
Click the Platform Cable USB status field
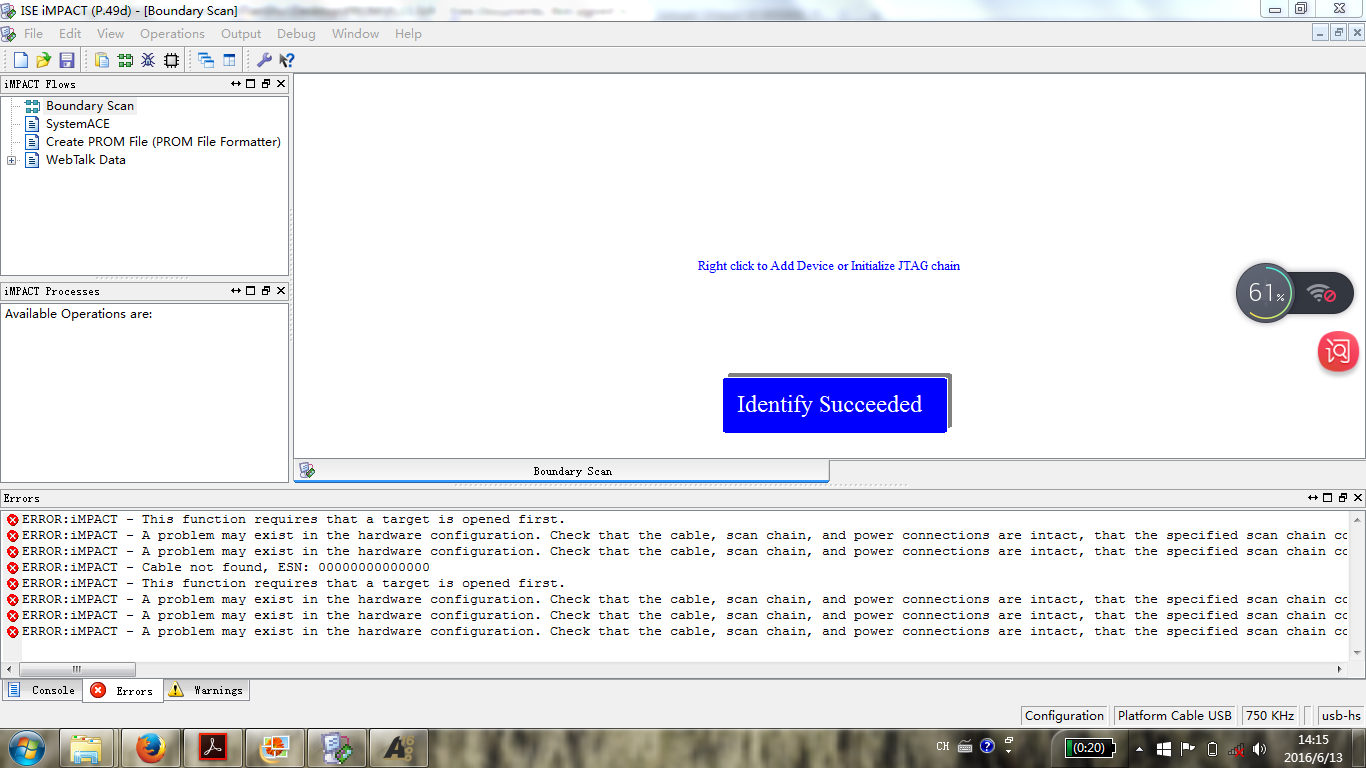point(1175,715)
